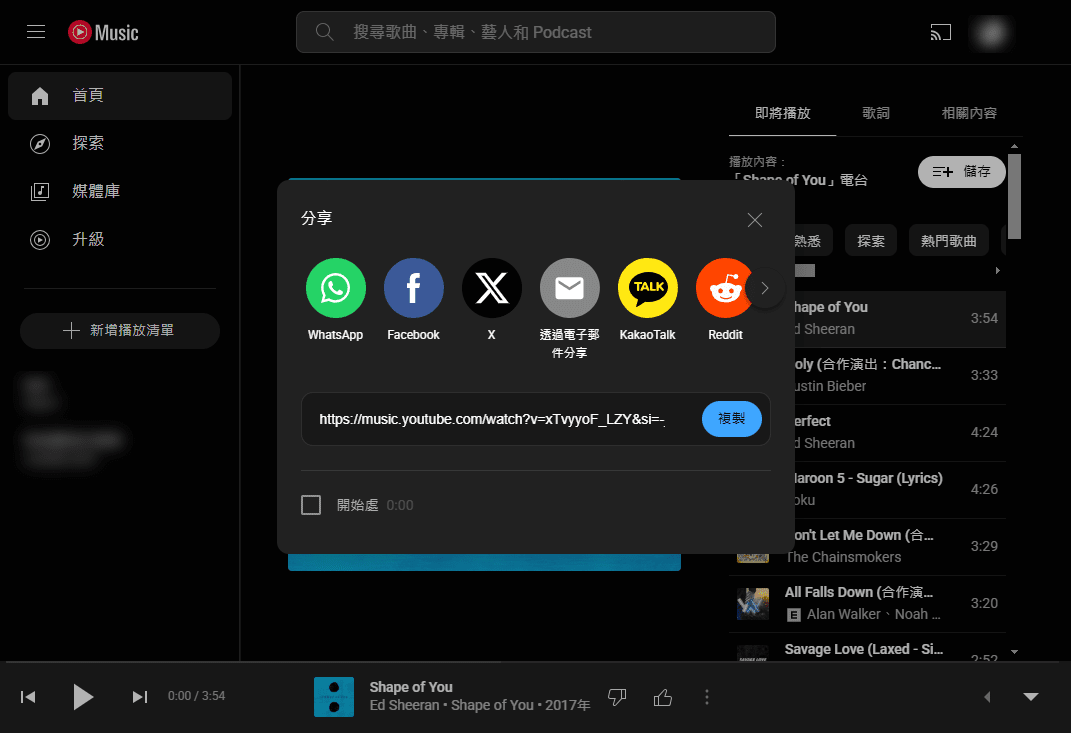
Task: Switch to 即將播放 tab
Action: pyautogui.click(x=782, y=113)
